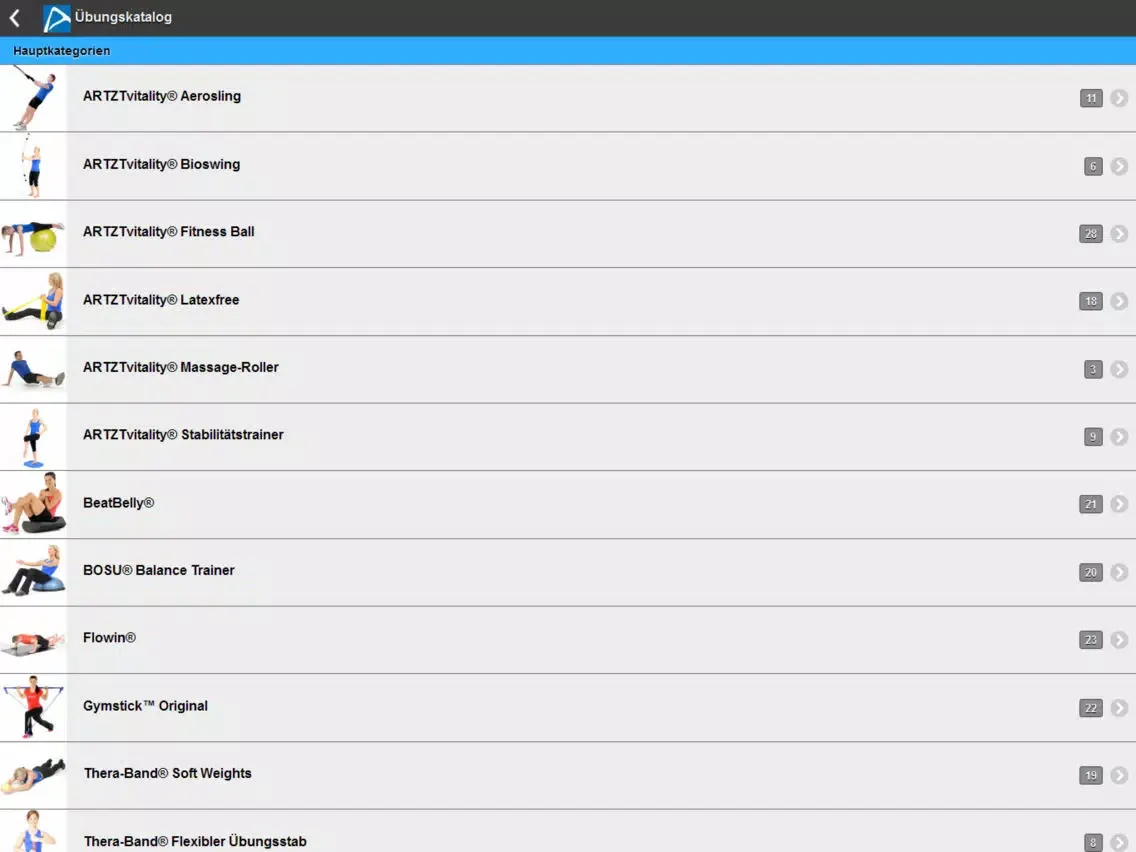This screenshot has height=852, width=1136.
Task: Select the Fitness Ball exercise thumbnail
Action: (33, 233)
